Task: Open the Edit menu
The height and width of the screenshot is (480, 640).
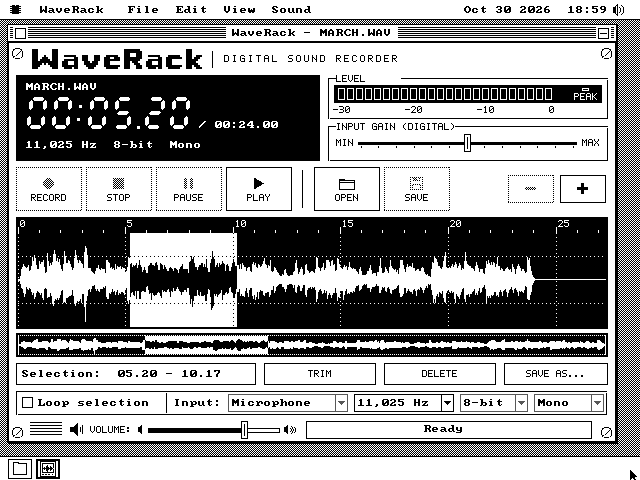Action: pos(191,9)
